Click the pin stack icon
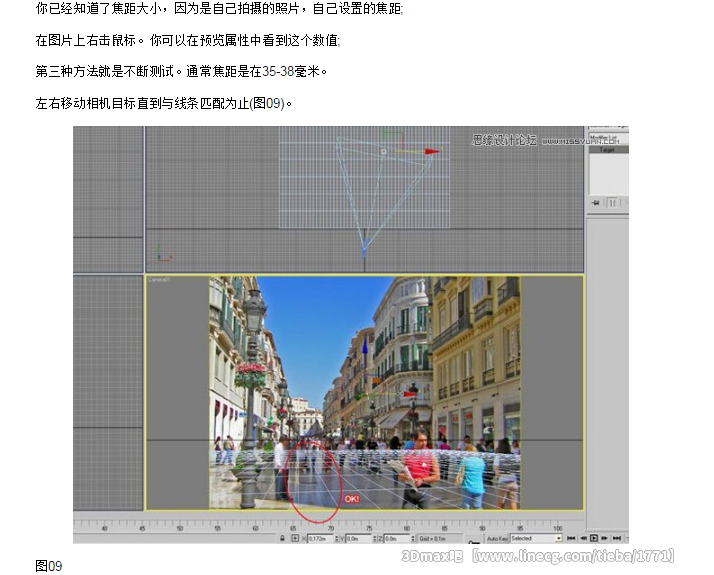The height and width of the screenshot is (575, 714). [596, 203]
